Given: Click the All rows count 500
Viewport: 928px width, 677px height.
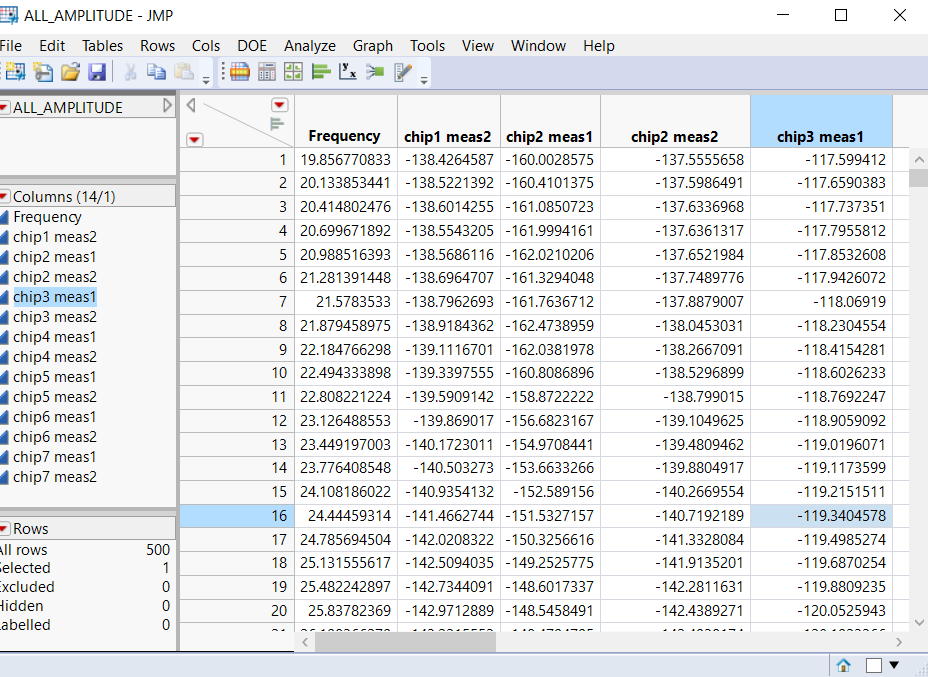Looking at the screenshot, I should pos(158,549).
